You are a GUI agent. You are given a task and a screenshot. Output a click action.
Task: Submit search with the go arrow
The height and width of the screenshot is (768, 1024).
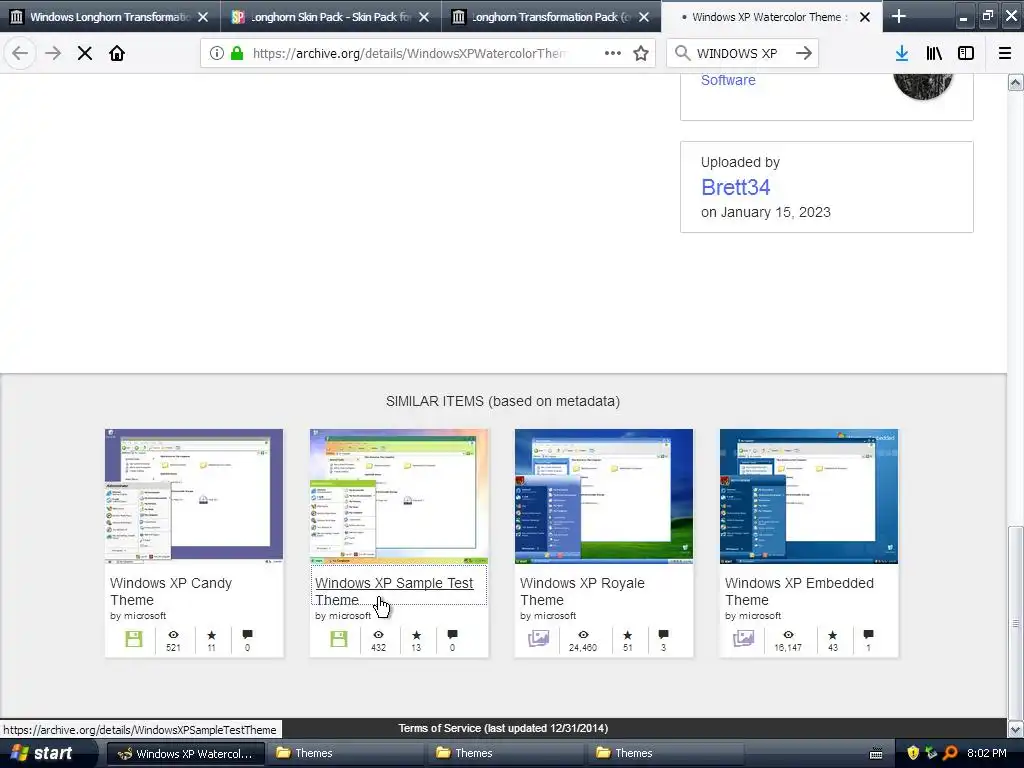(x=804, y=53)
